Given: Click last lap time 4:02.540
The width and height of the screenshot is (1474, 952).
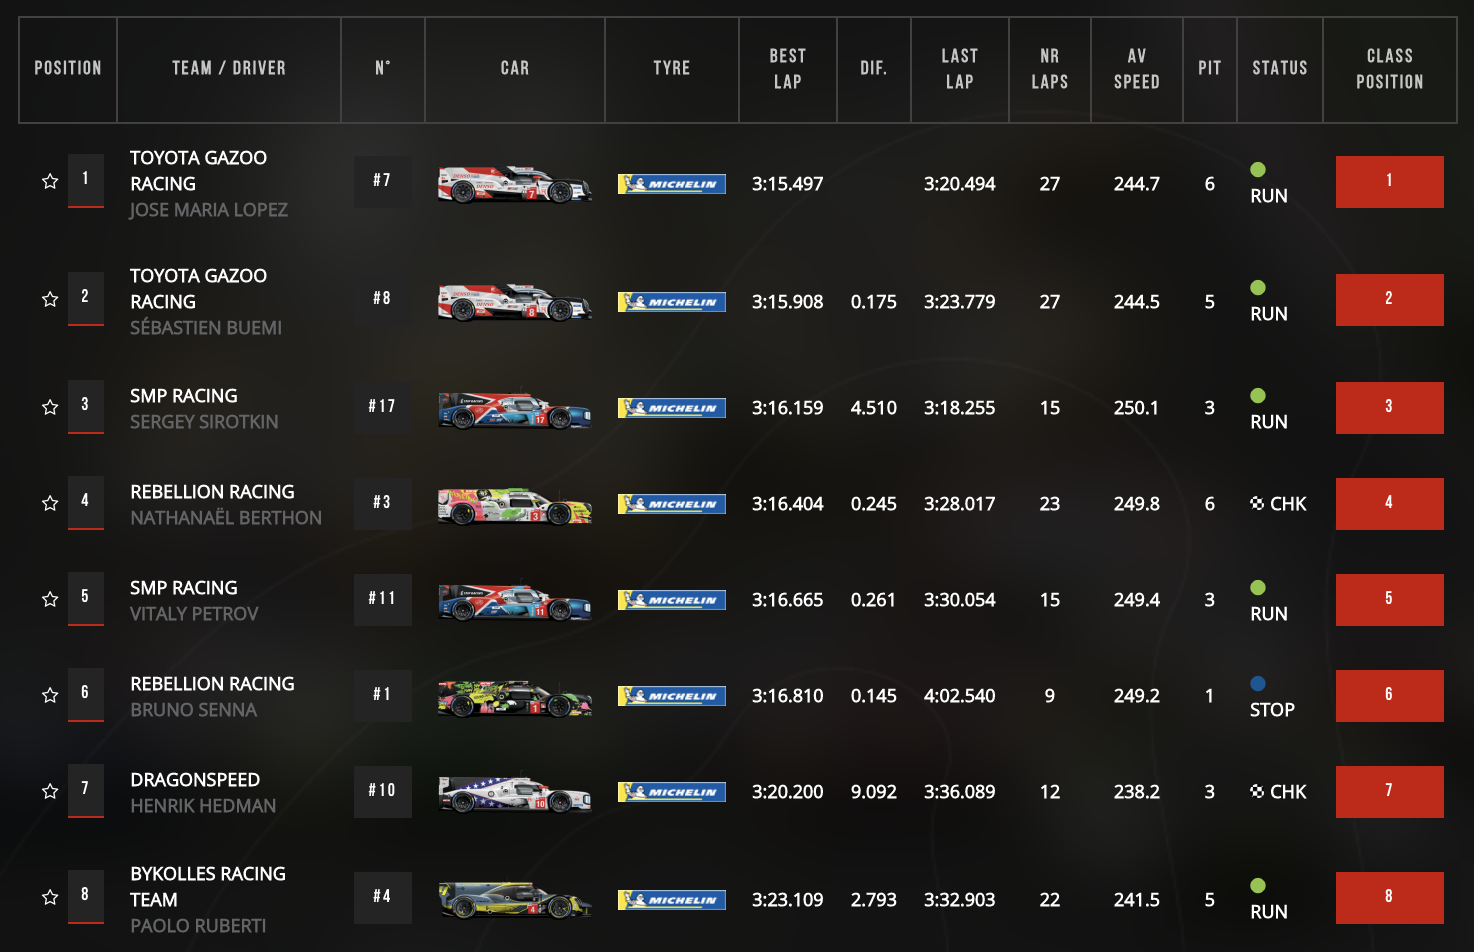Looking at the screenshot, I should (x=960, y=696).
